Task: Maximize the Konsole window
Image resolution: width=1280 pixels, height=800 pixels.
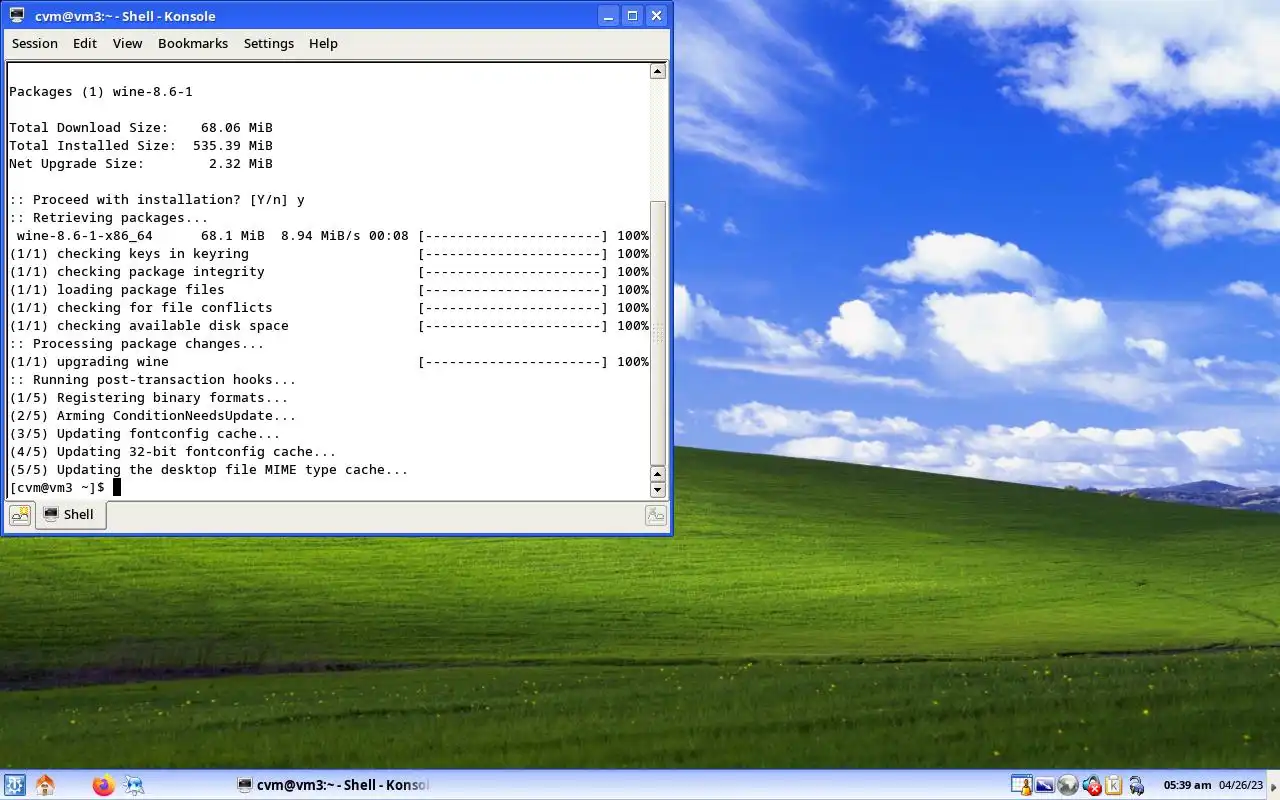Action: coord(632,15)
